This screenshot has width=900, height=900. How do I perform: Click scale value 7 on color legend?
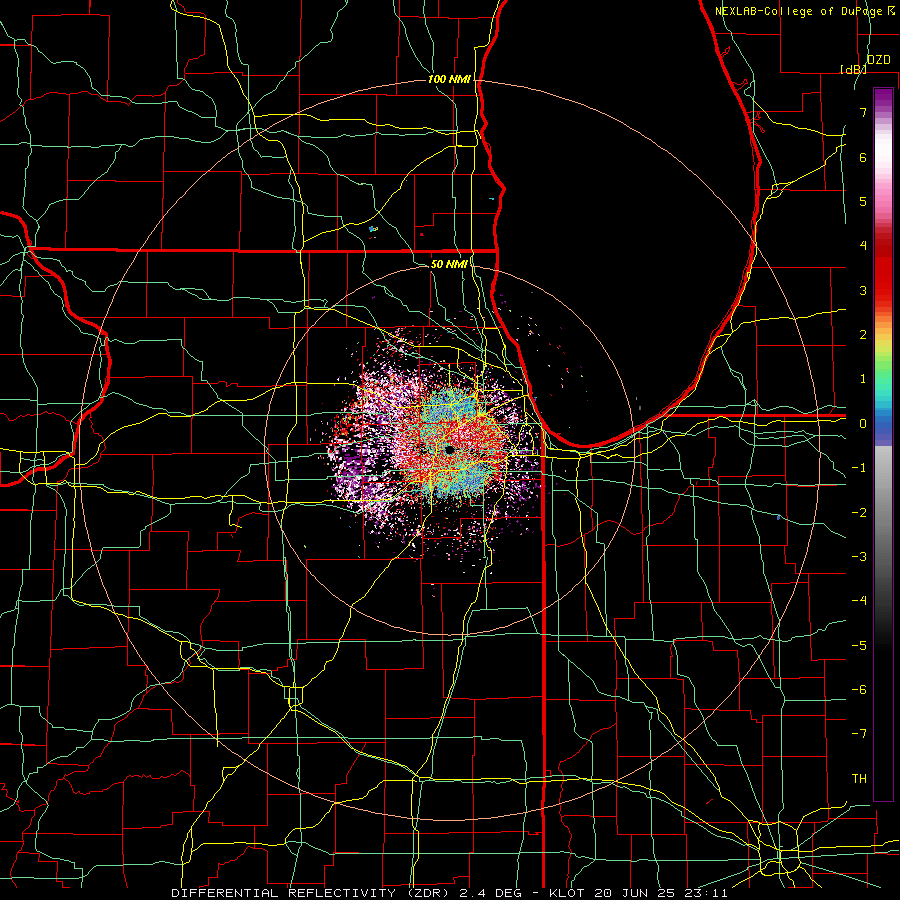tap(863, 112)
